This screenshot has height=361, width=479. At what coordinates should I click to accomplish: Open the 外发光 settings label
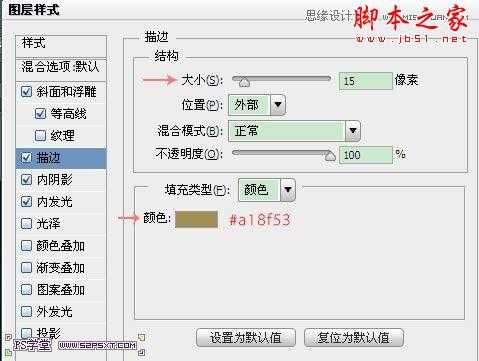point(55,312)
